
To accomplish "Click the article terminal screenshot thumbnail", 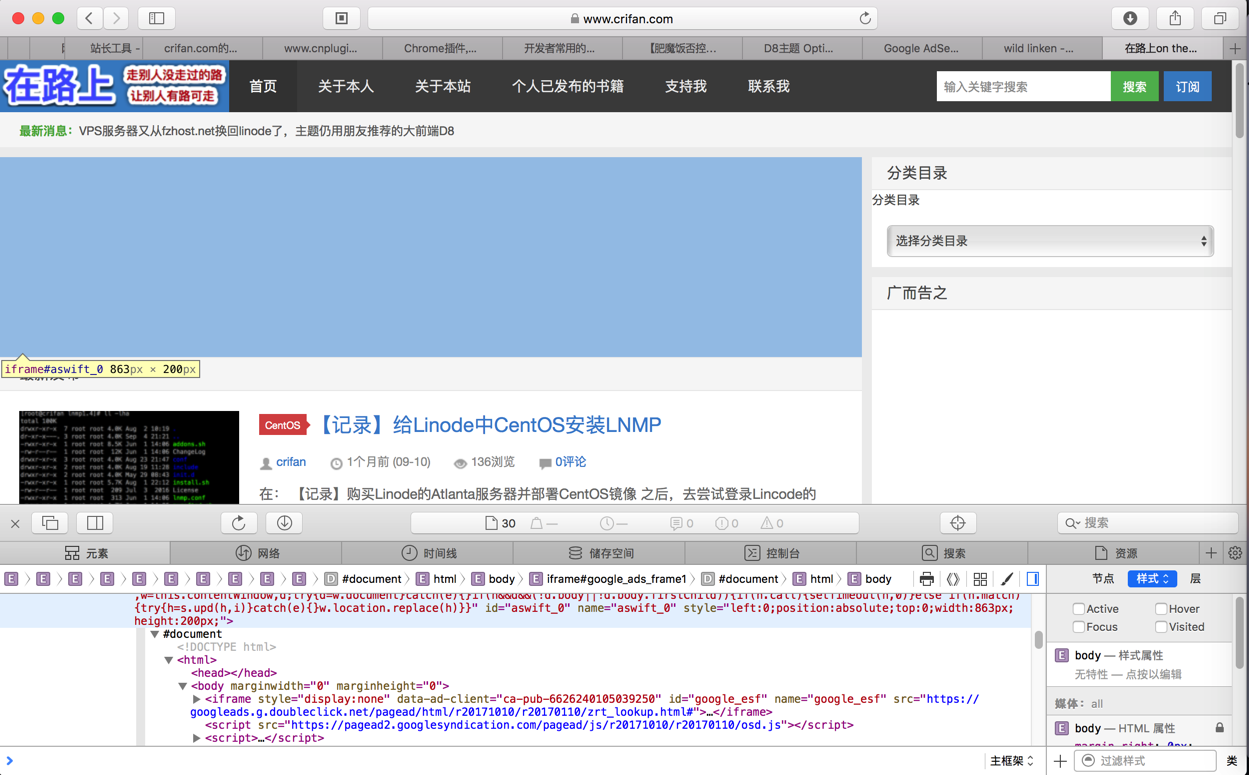I will click(x=129, y=457).
